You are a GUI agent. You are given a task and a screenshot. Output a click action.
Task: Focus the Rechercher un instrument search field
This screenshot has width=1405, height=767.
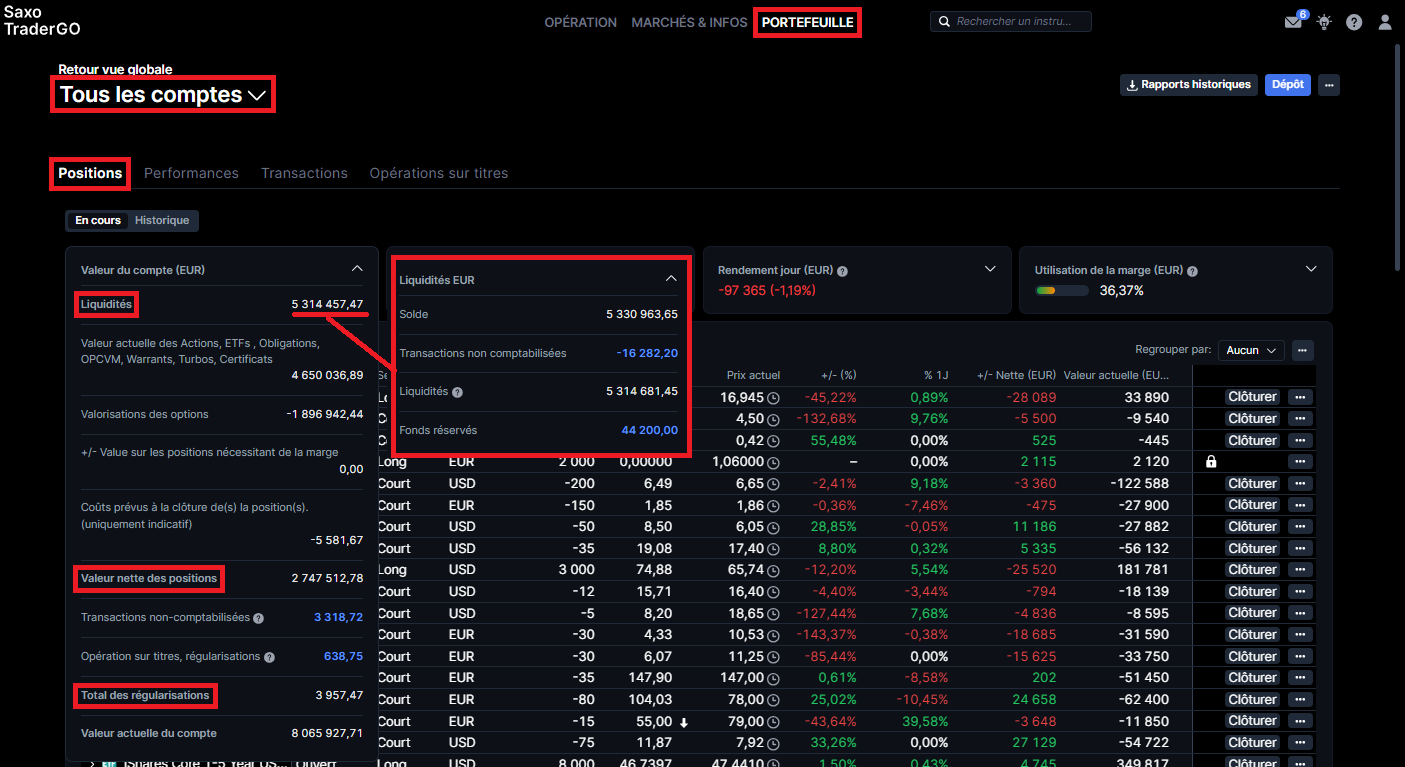[x=1011, y=21]
